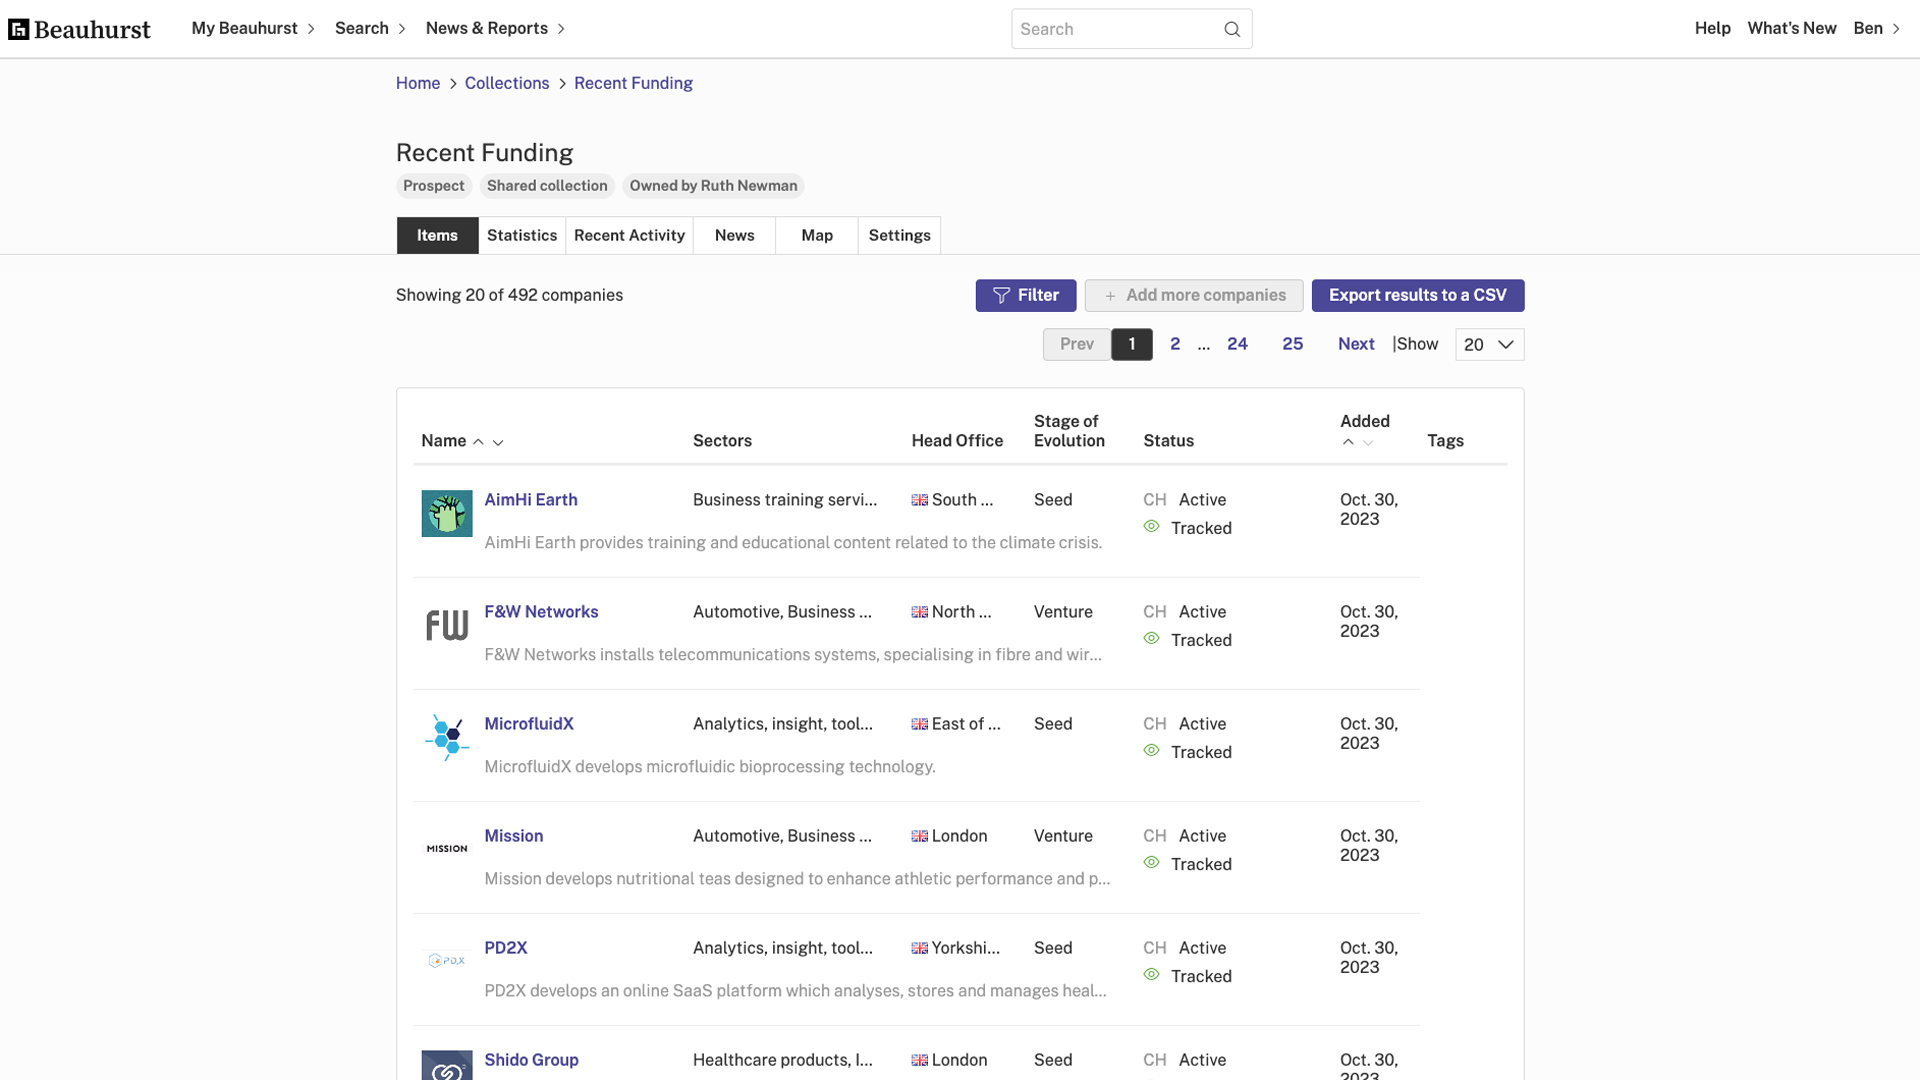Viewport: 1920px width, 1080px height.
Task: Toggle tracked eye icon for Mission
Action: click(x=1152, y=863)
